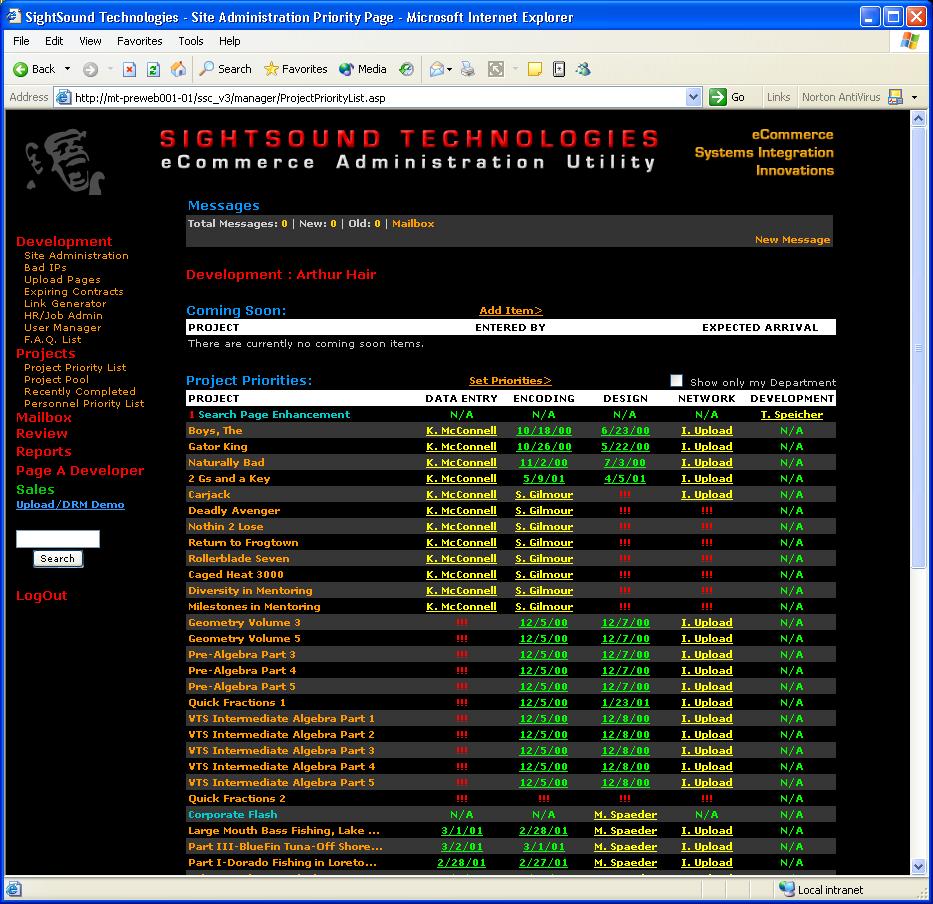
Task: Open Recently Completed in the sidebar
Action: 80,392
